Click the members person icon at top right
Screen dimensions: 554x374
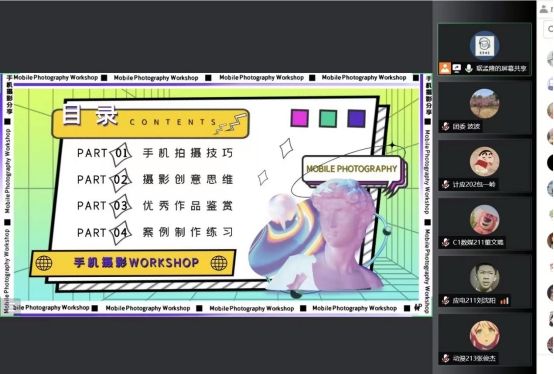(x=544, y=10)
